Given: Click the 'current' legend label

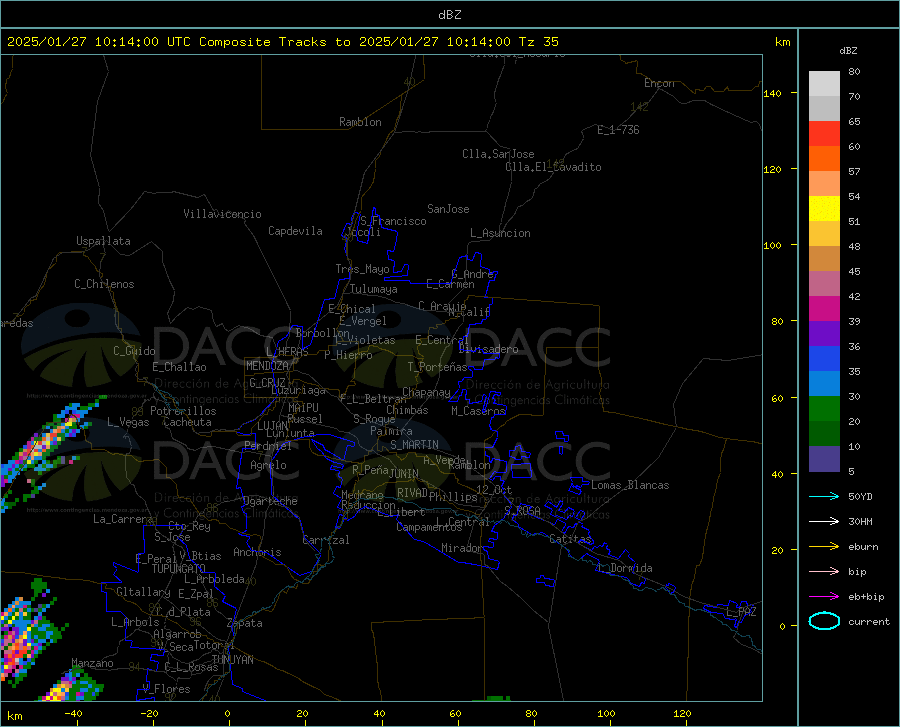Looking at the screenshot, I should [x=868, y=621].
